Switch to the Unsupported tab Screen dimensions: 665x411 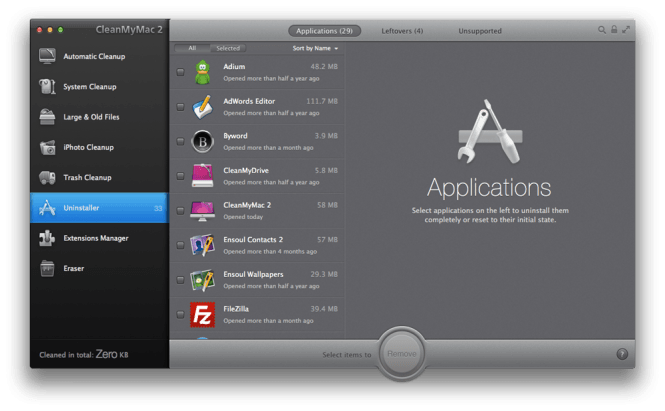coord(480,31)
